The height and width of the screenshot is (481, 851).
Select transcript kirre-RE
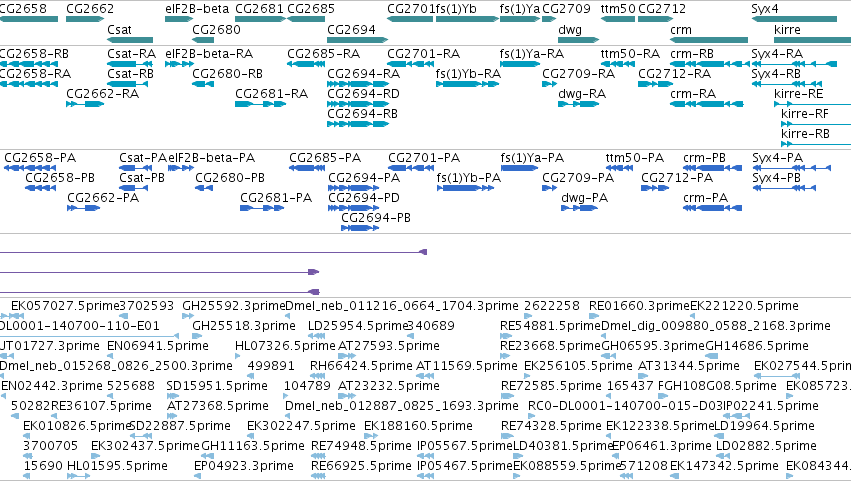pos(812,104)
